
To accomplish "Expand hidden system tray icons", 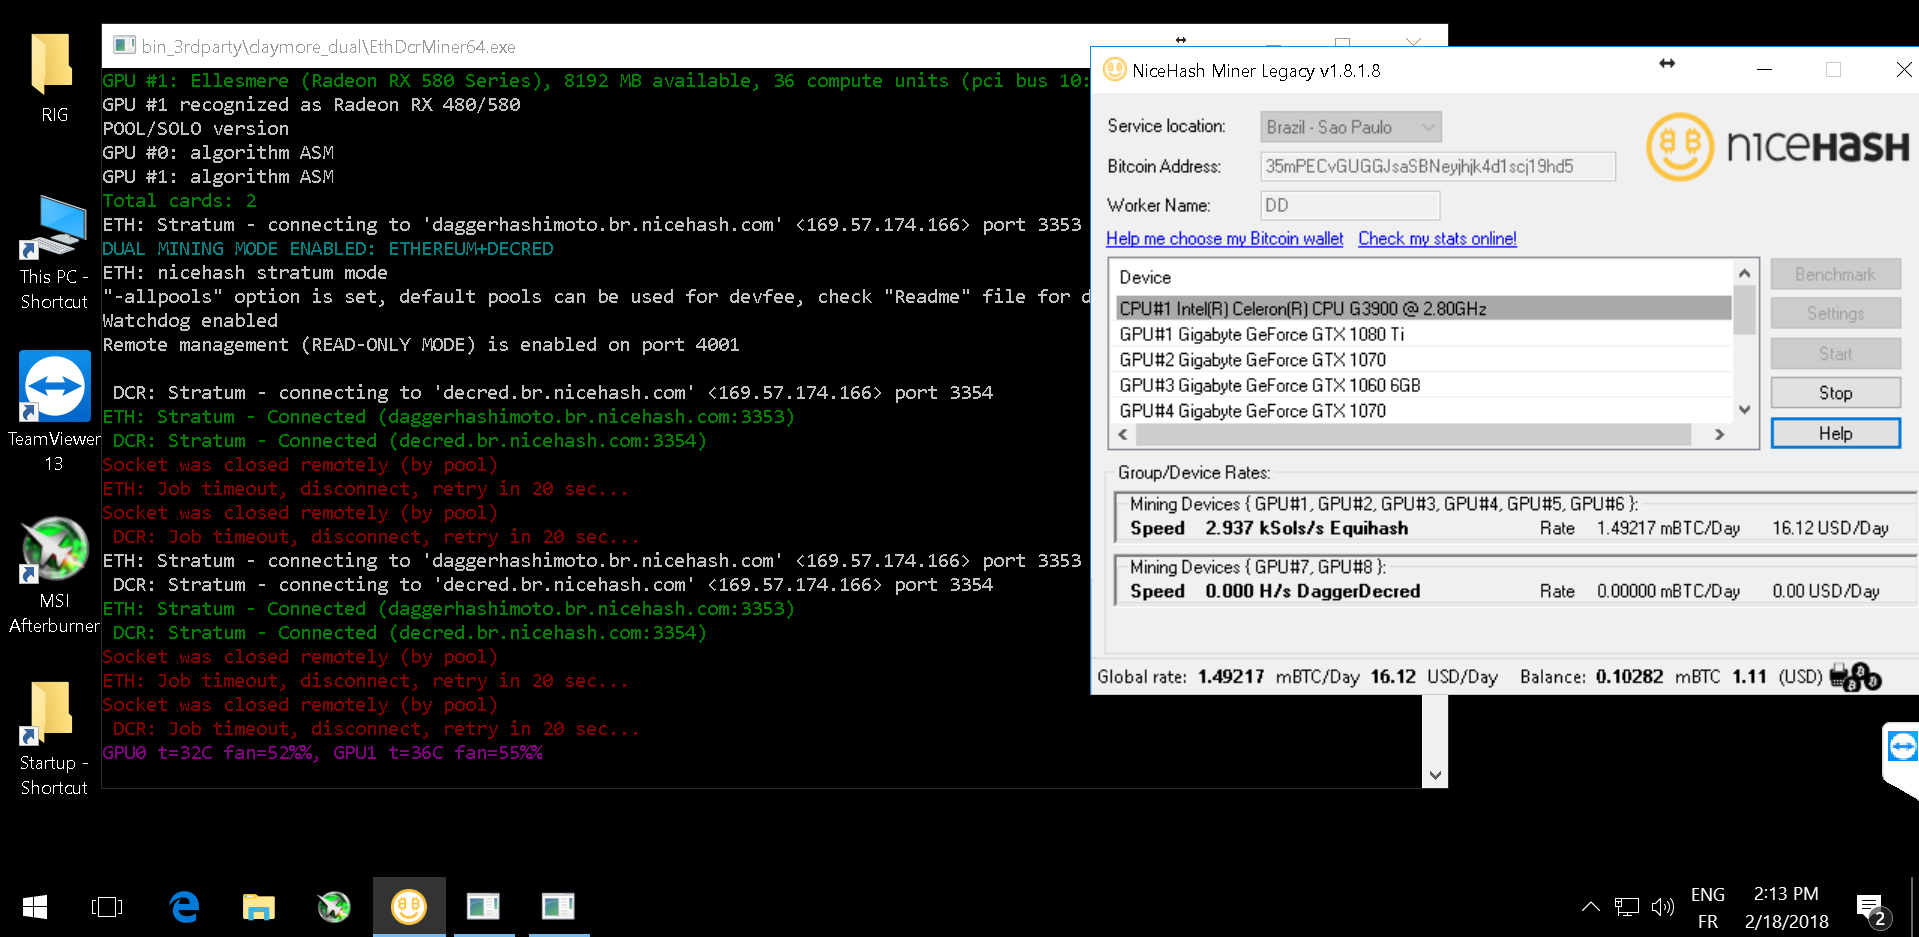I will point(1590,907).
